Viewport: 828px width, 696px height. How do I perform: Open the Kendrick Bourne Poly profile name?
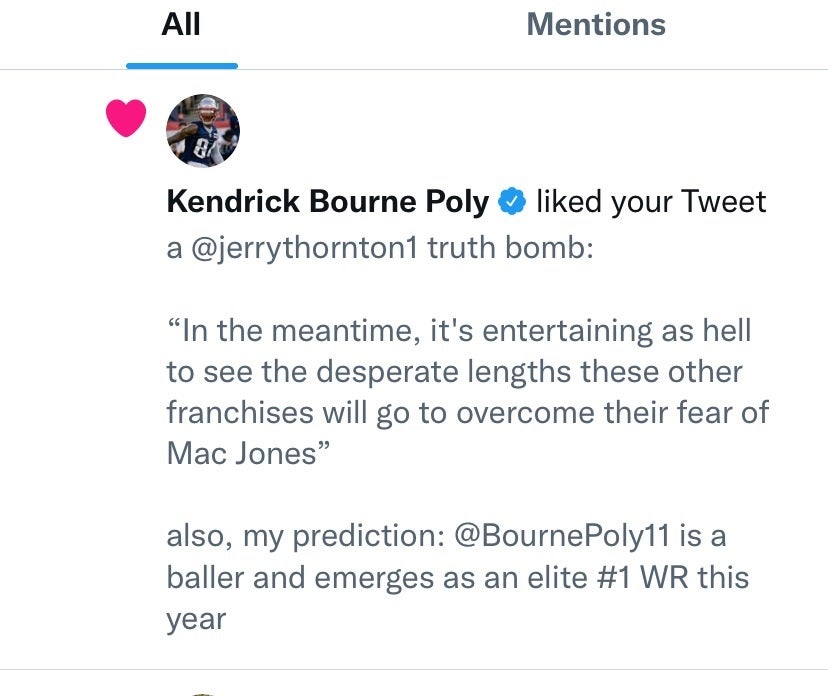tap(327, 202)
